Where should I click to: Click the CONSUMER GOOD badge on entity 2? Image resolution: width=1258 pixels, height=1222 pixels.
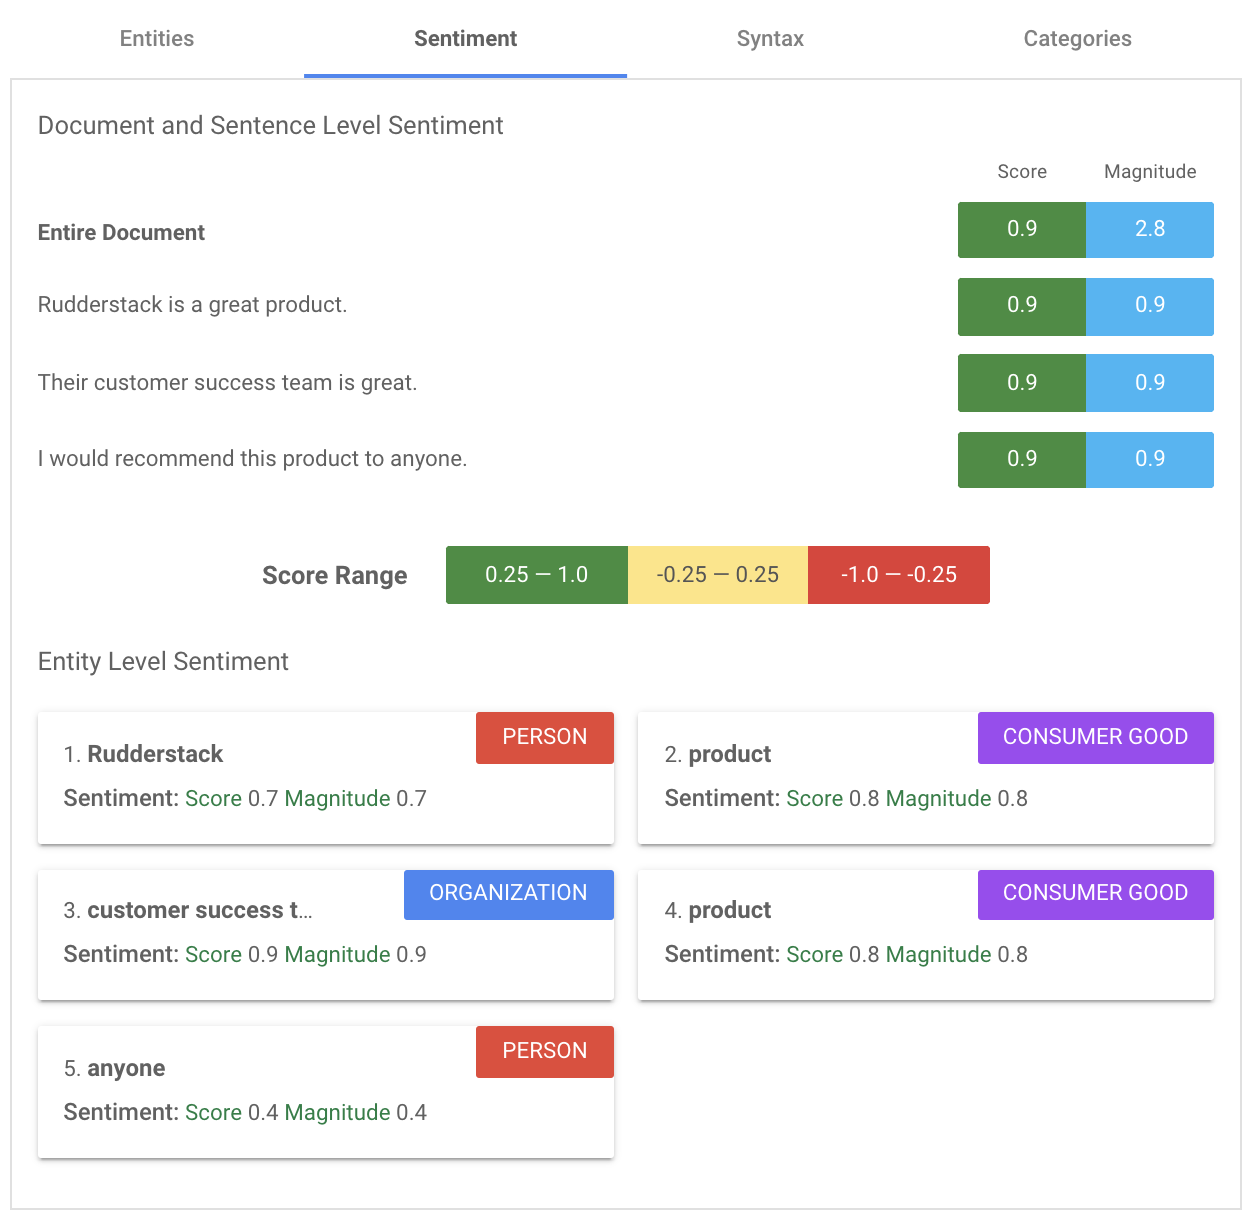click(1095, 737)
